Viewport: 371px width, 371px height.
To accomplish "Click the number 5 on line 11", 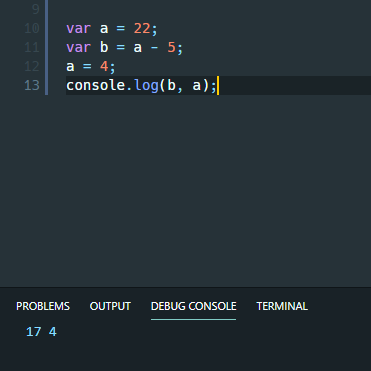I will (171, 47).
